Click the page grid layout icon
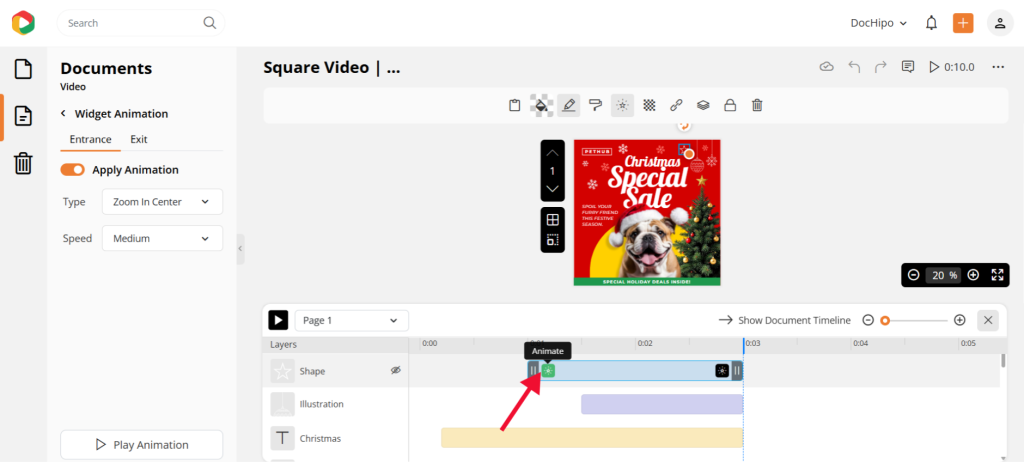Image resolution: width=1024 pixels, height=463 pixels. click(552, 219)
